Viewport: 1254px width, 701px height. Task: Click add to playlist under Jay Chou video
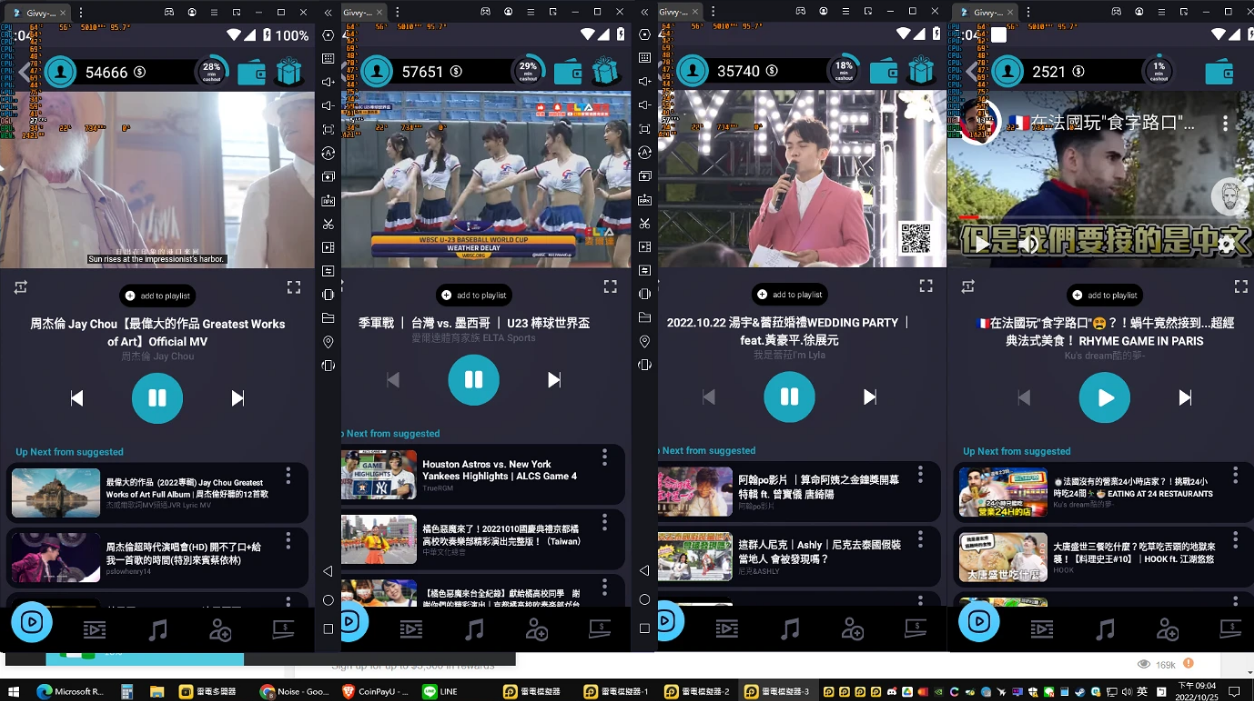click(x=158, y=296)
